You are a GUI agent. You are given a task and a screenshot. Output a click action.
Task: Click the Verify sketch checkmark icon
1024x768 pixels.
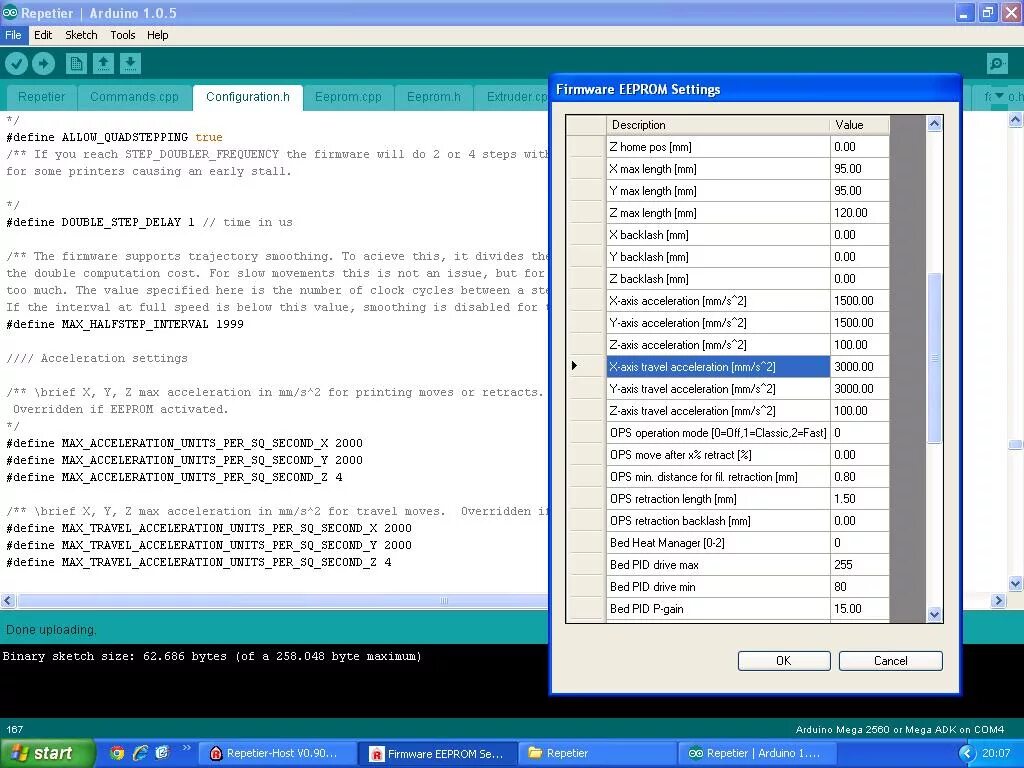coord(16,63)
